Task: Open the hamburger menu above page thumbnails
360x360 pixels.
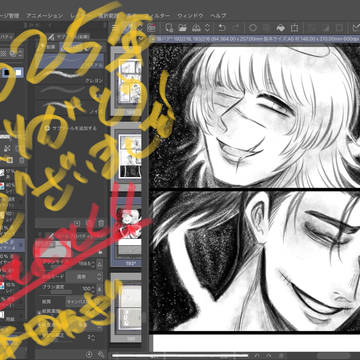Action: point(115,28)
